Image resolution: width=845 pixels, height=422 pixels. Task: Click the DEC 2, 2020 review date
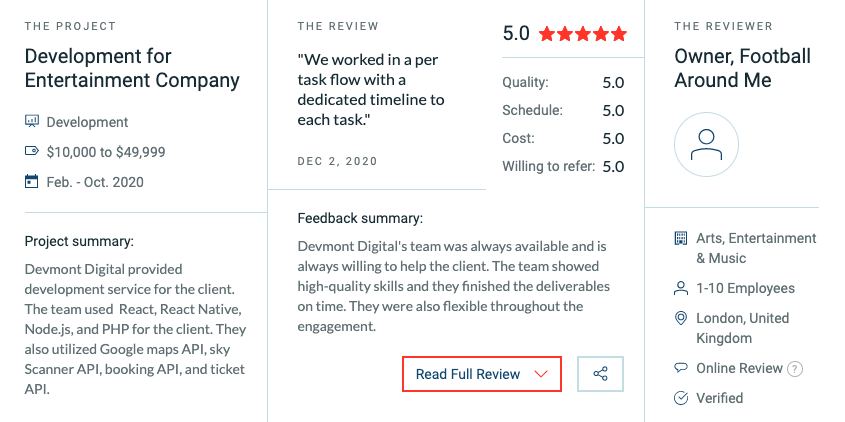337,161
